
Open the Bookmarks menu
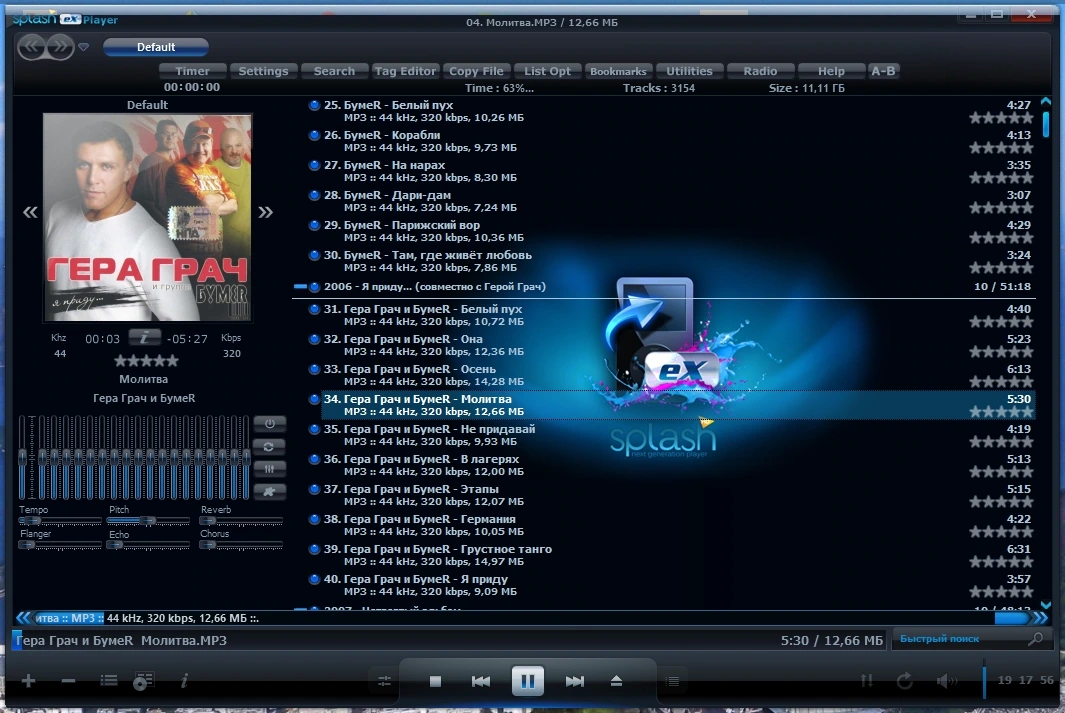click(x=618, y=71)
